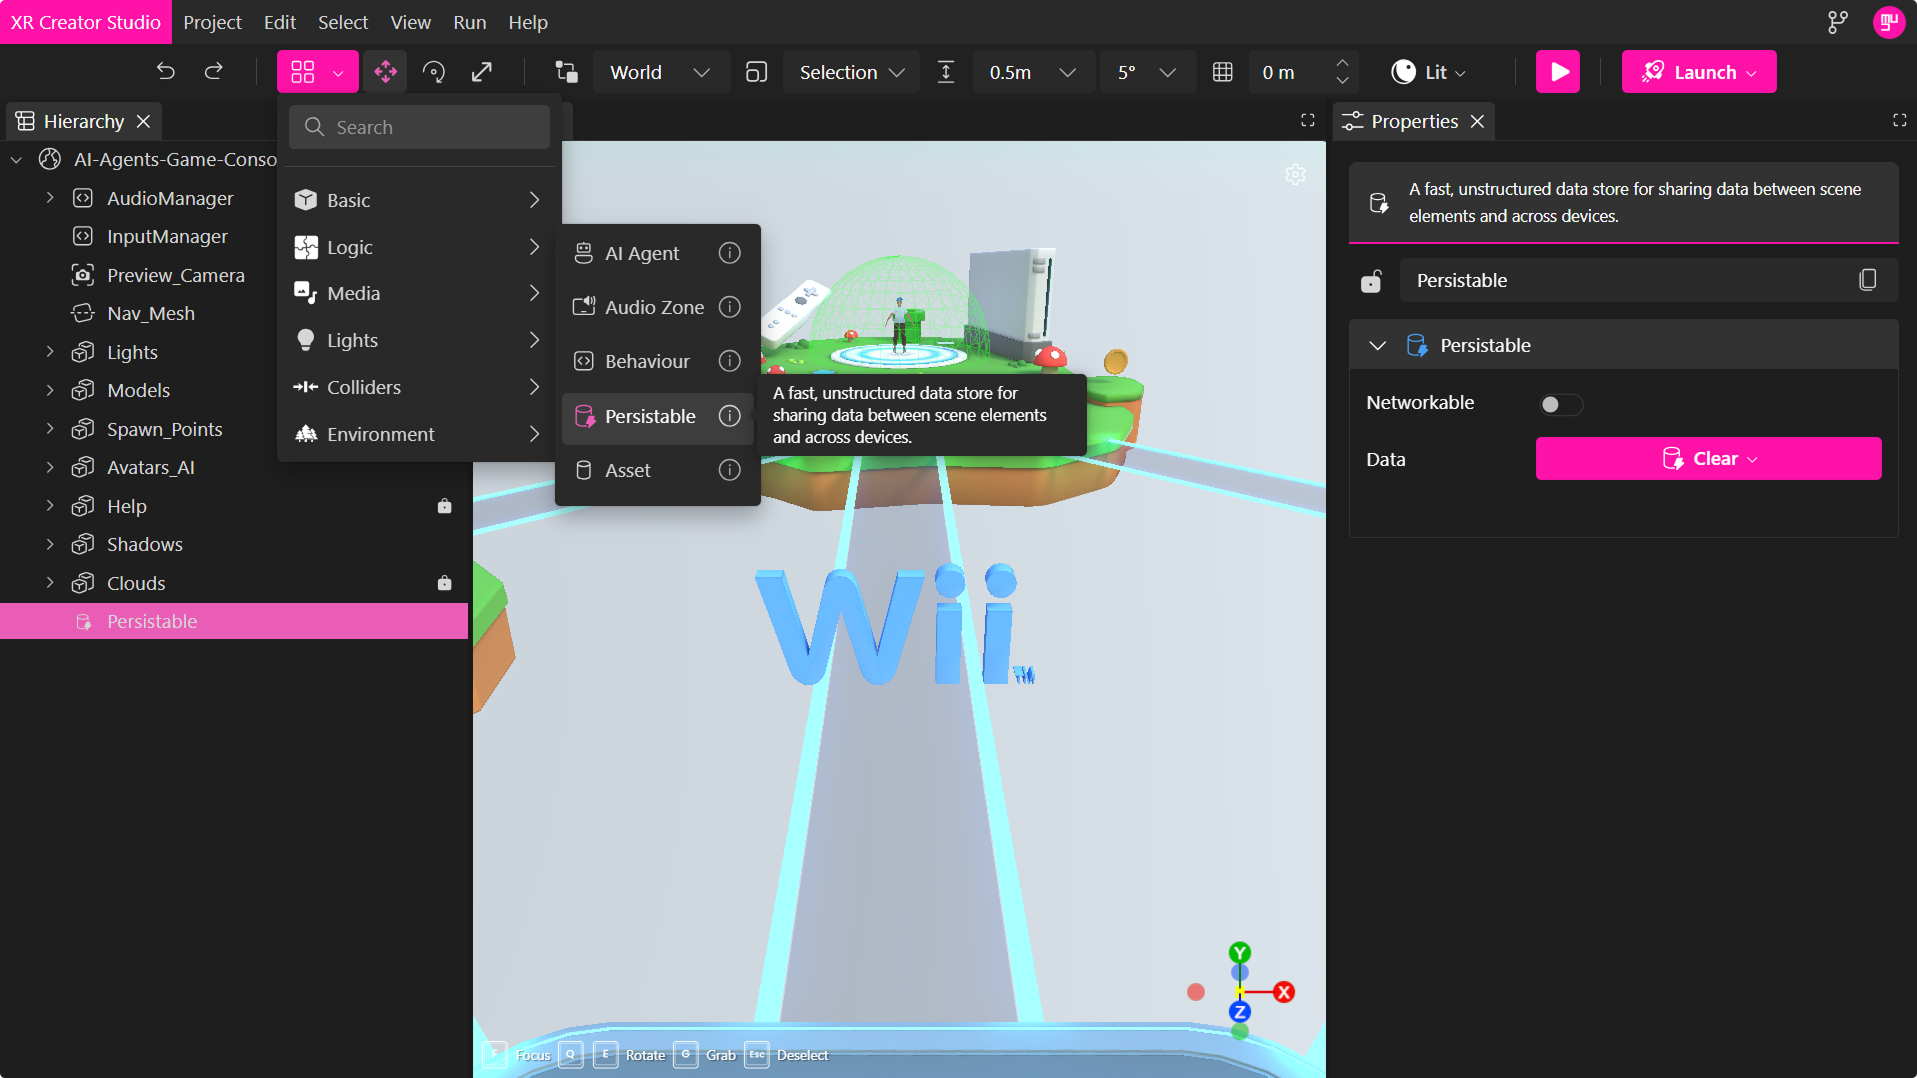Expand the Lights tree node
1917x1078 pixels.
[50, 352]
